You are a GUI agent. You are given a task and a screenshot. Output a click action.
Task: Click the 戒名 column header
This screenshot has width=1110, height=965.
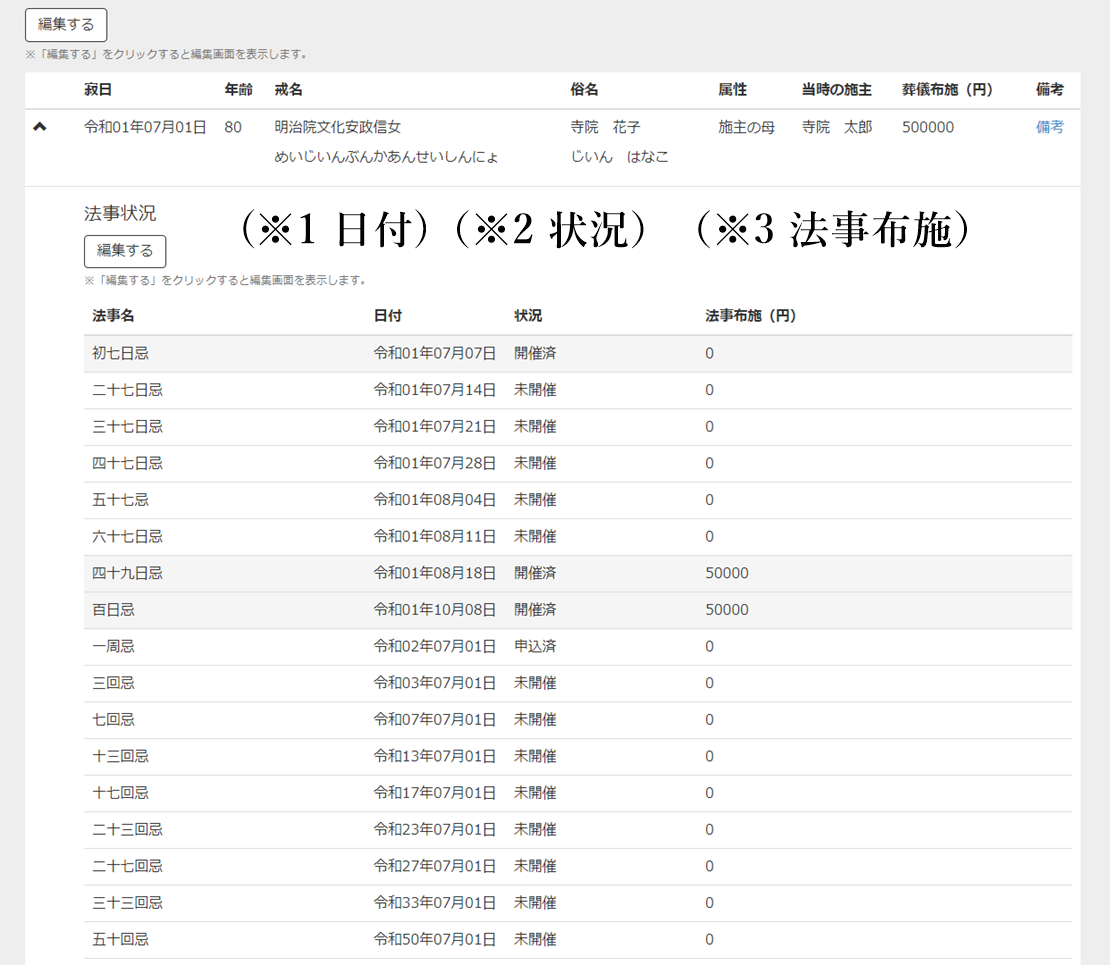tap(288, 90)
